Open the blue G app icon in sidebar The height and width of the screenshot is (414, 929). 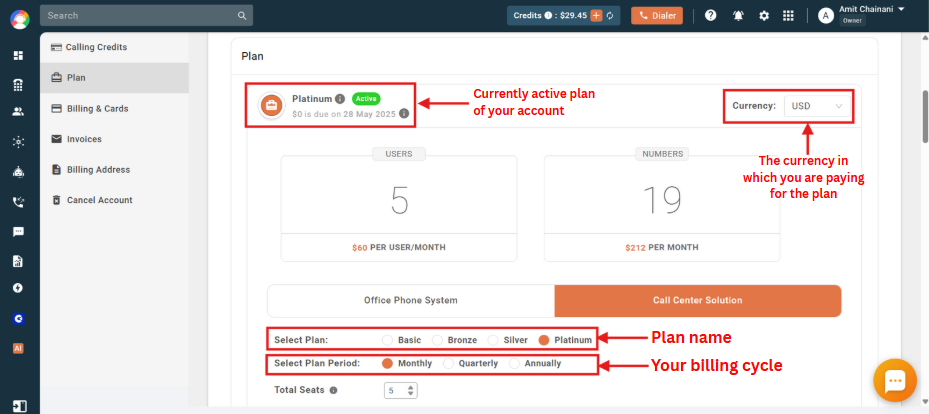pos(18,319)
